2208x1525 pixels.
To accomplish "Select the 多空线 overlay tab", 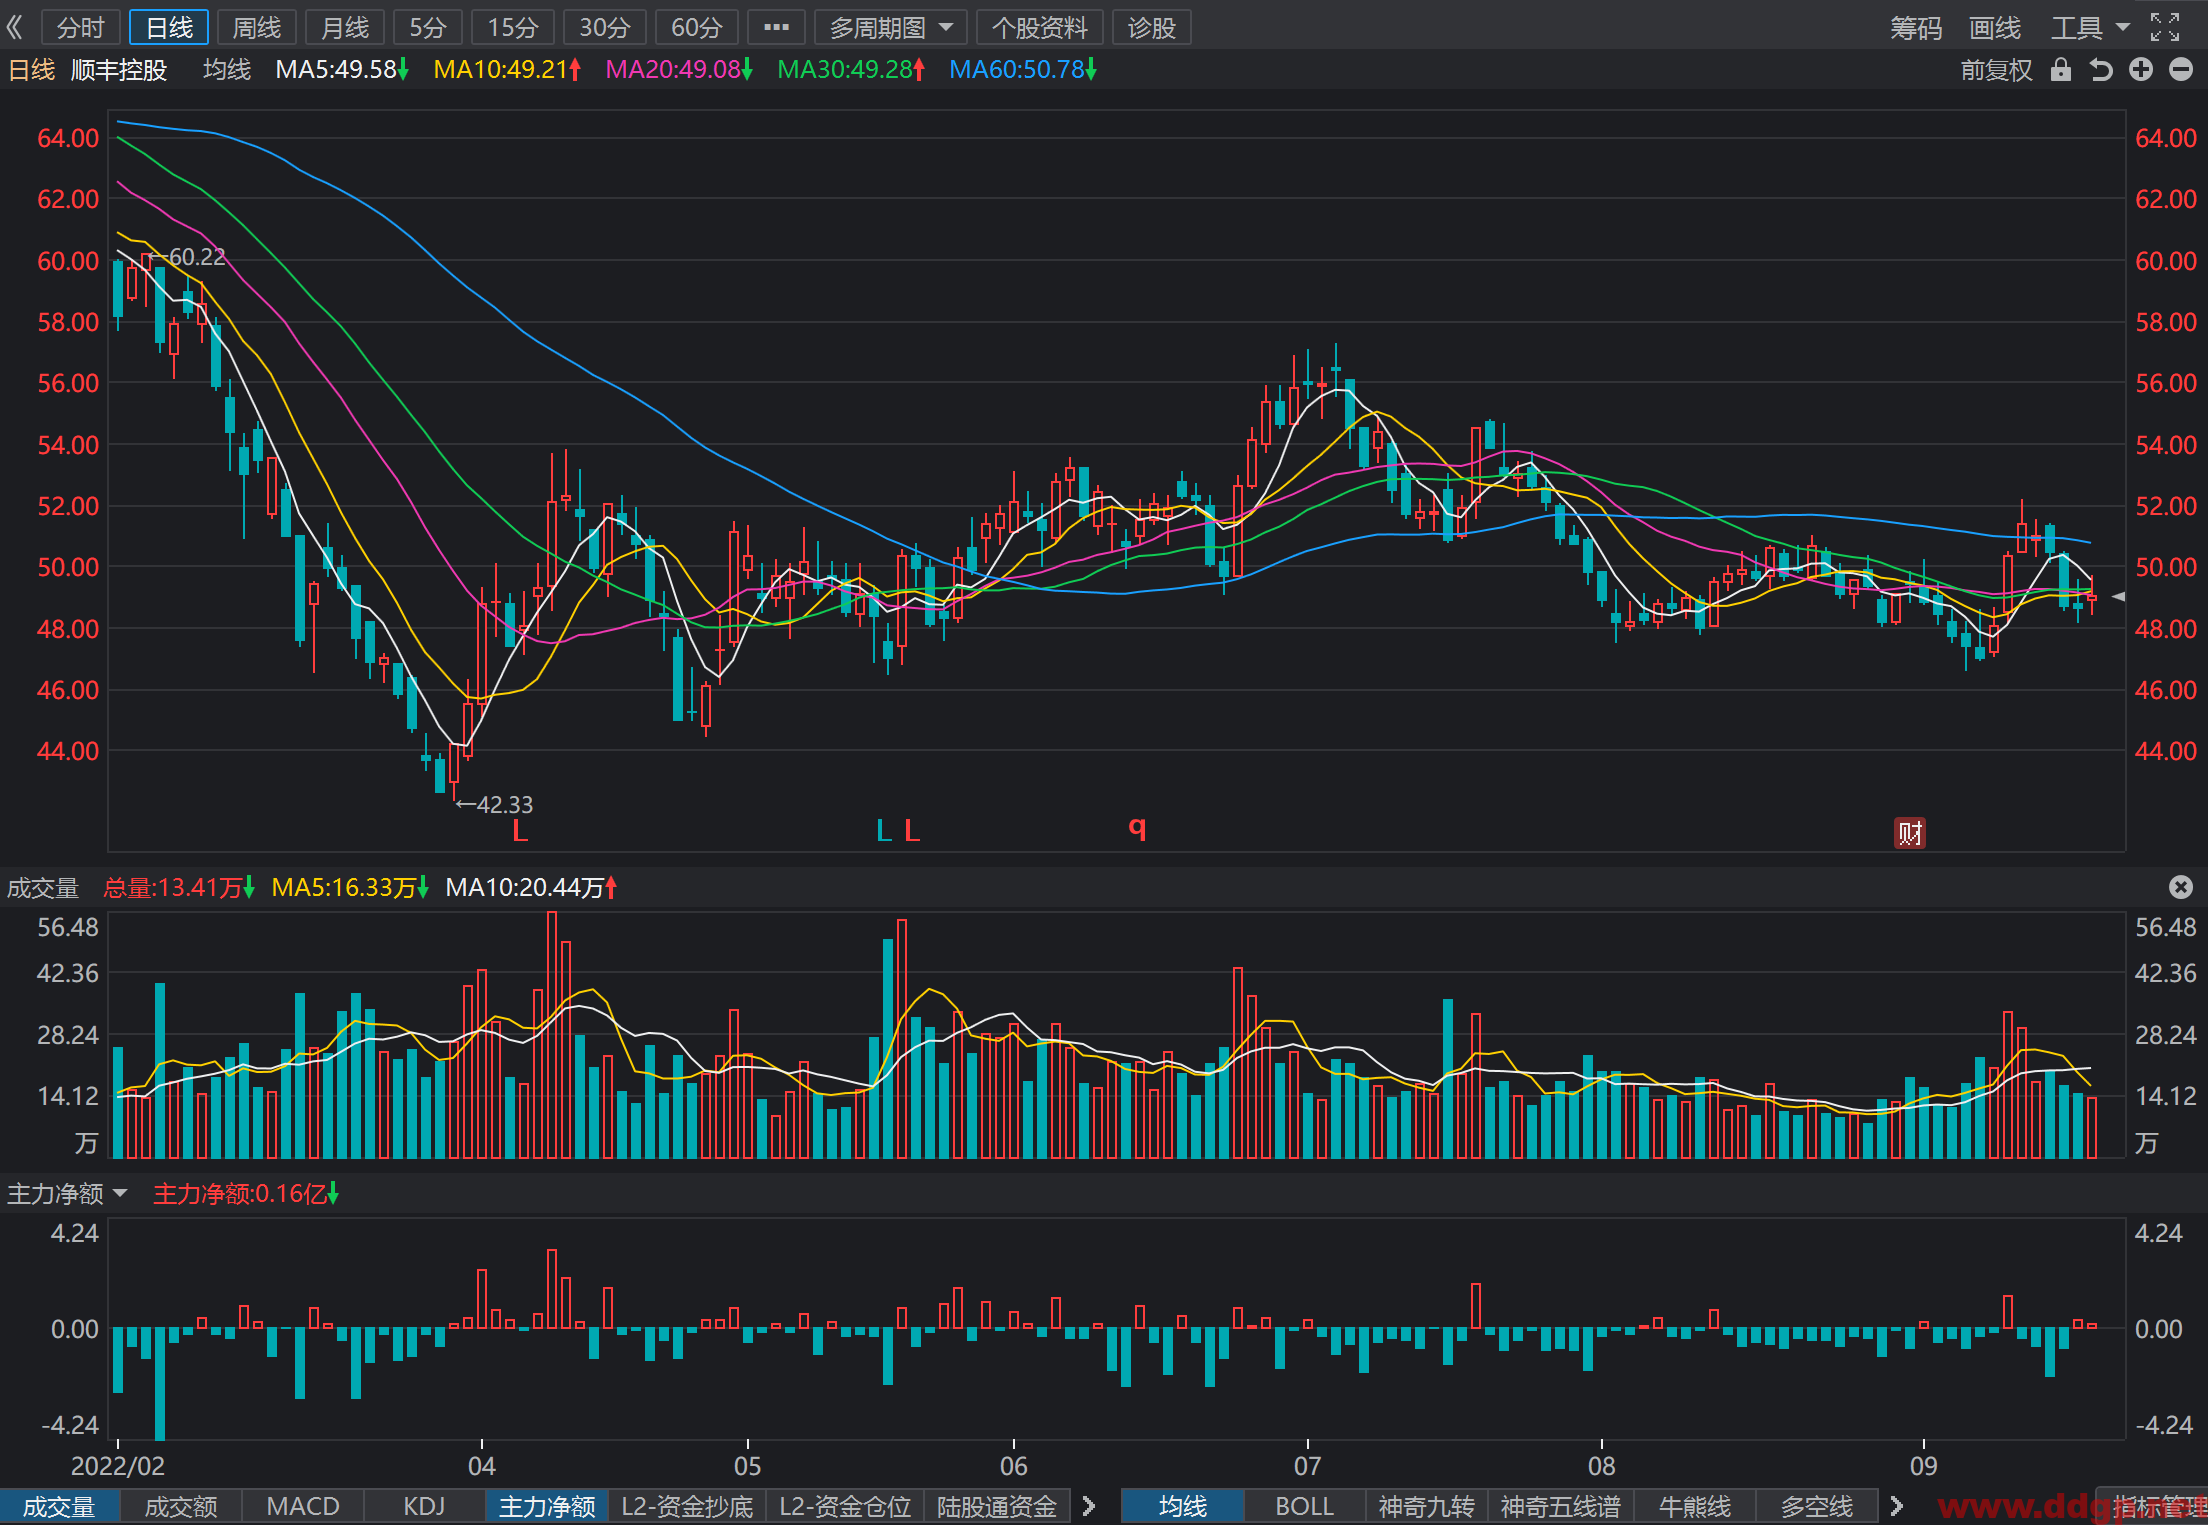I will point(1817,1506).
